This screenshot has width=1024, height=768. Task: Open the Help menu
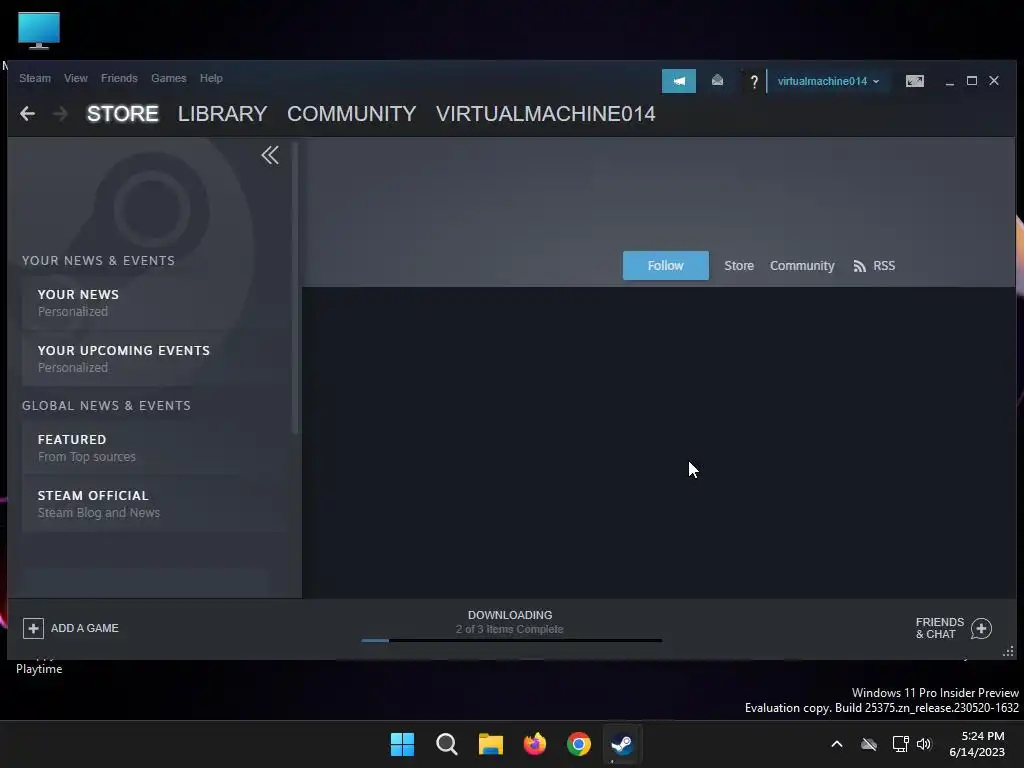(211, 78)
